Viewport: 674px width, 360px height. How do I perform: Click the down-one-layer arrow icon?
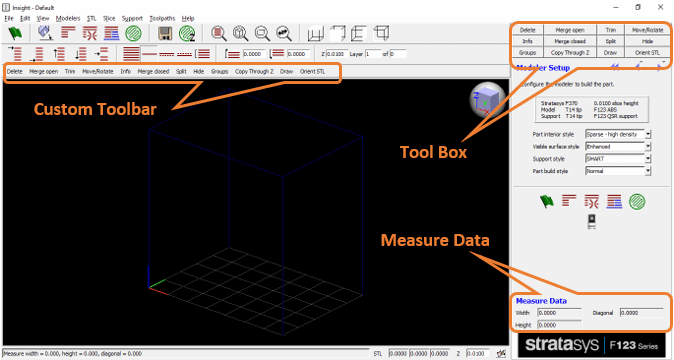[x=81, y=54]
